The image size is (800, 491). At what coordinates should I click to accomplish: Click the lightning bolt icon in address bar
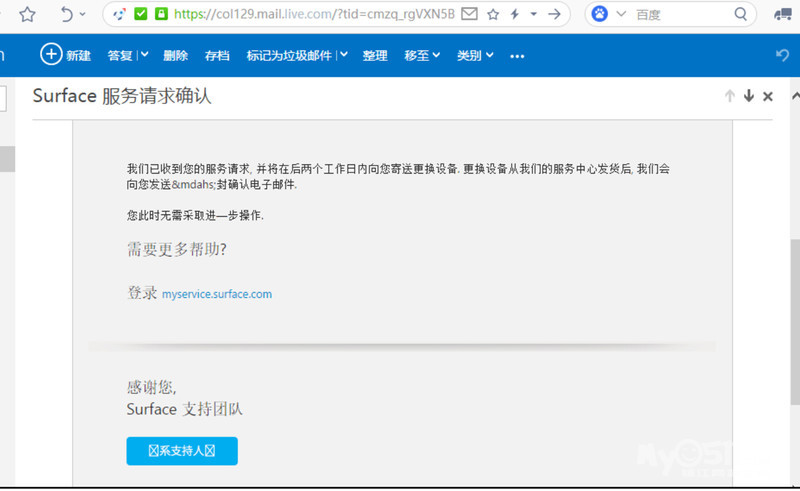[515, 14]
